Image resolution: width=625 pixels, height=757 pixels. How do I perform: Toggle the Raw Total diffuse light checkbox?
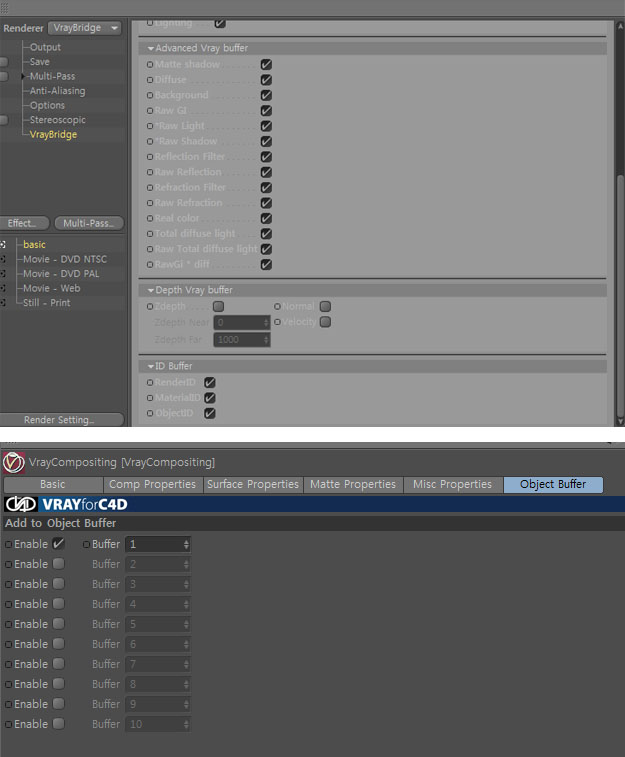(266, 249)
